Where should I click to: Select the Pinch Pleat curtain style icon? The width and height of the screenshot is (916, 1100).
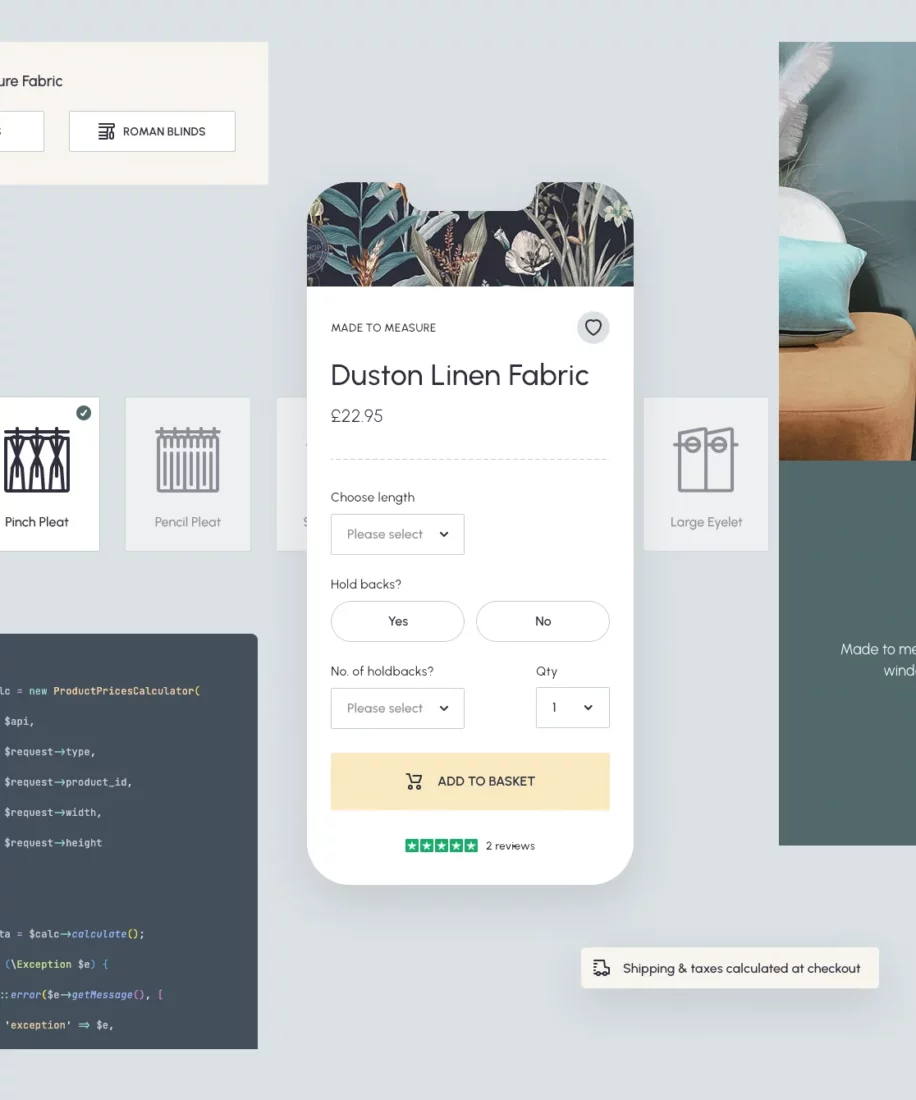pos(38,460)
